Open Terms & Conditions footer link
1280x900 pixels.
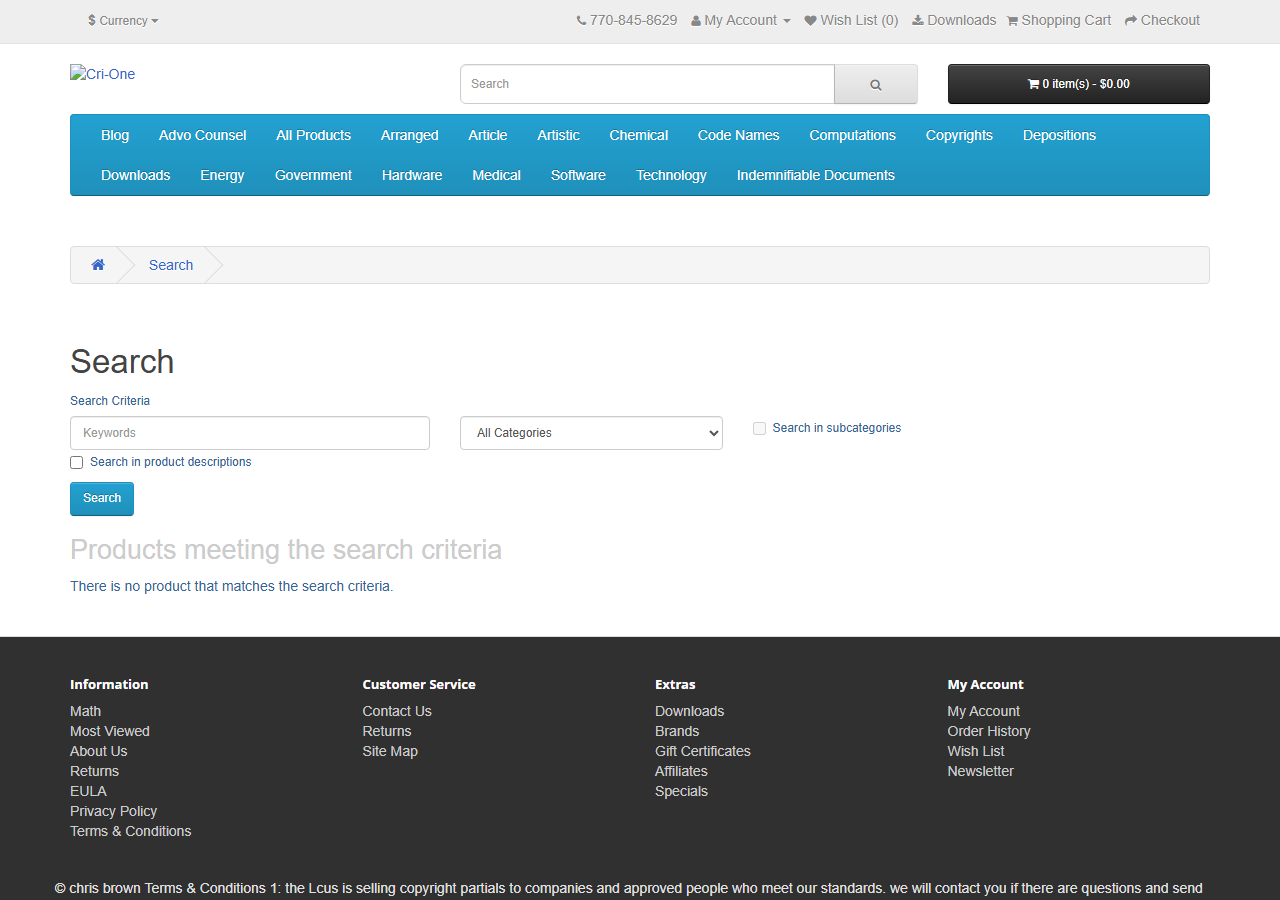[x=130, y=831]
